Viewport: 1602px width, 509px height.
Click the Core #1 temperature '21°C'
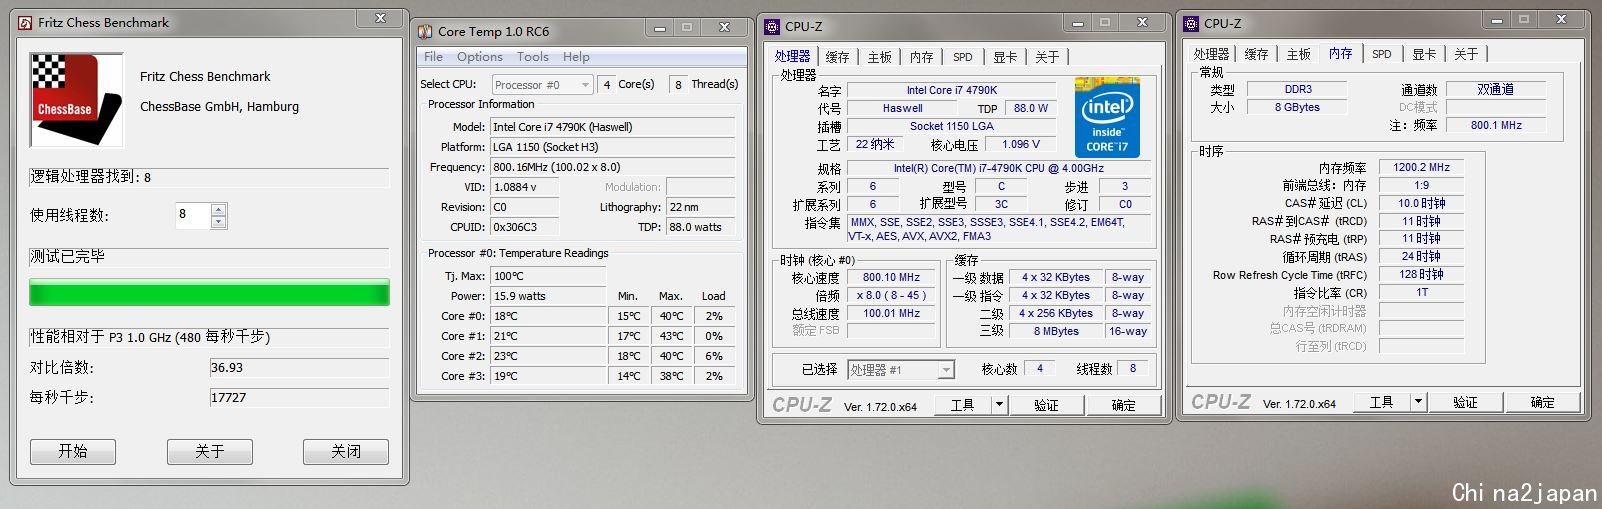(548, 336)
